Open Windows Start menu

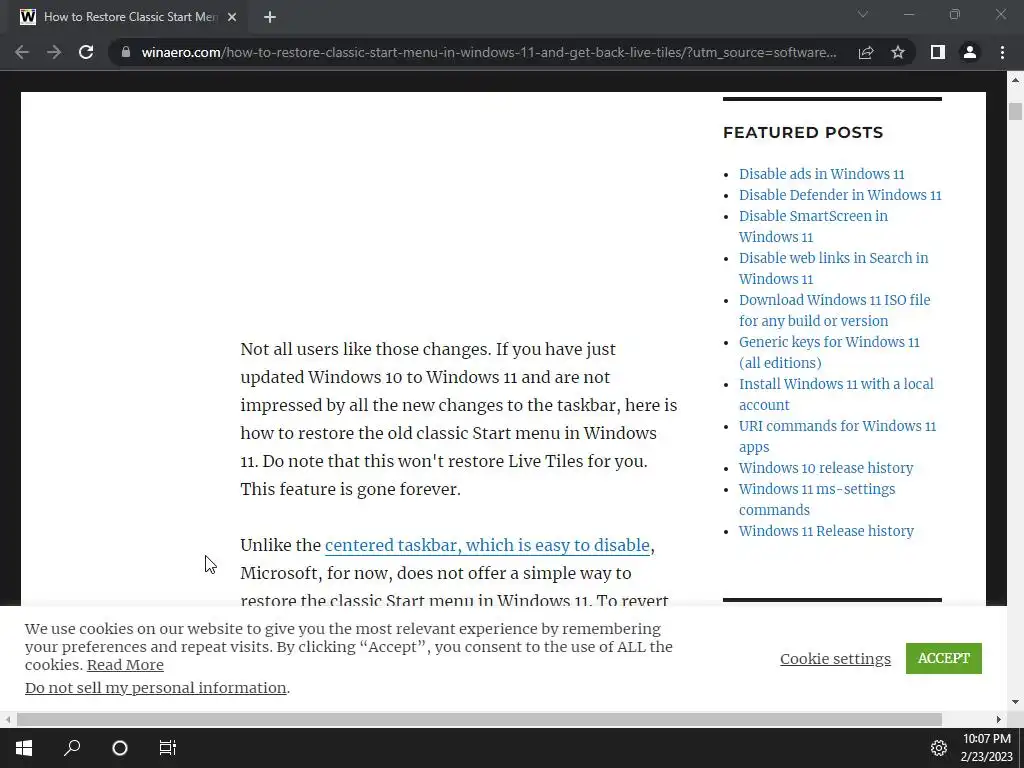click(24, 748)
